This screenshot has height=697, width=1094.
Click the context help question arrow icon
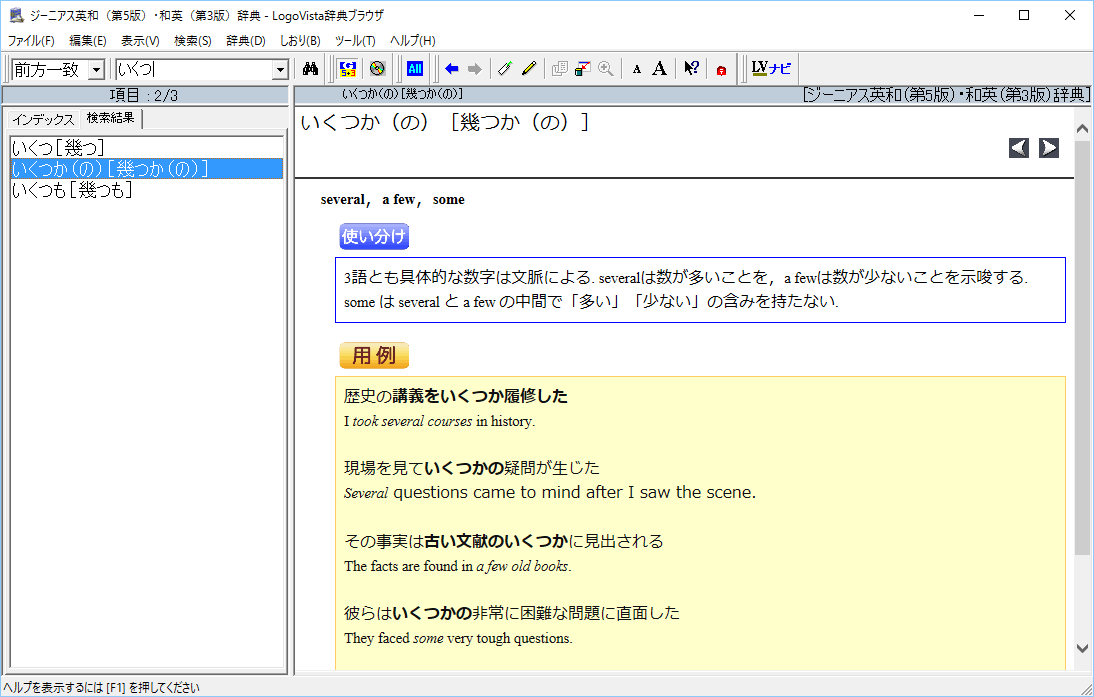pyautogui.click(x=691, y=69)
